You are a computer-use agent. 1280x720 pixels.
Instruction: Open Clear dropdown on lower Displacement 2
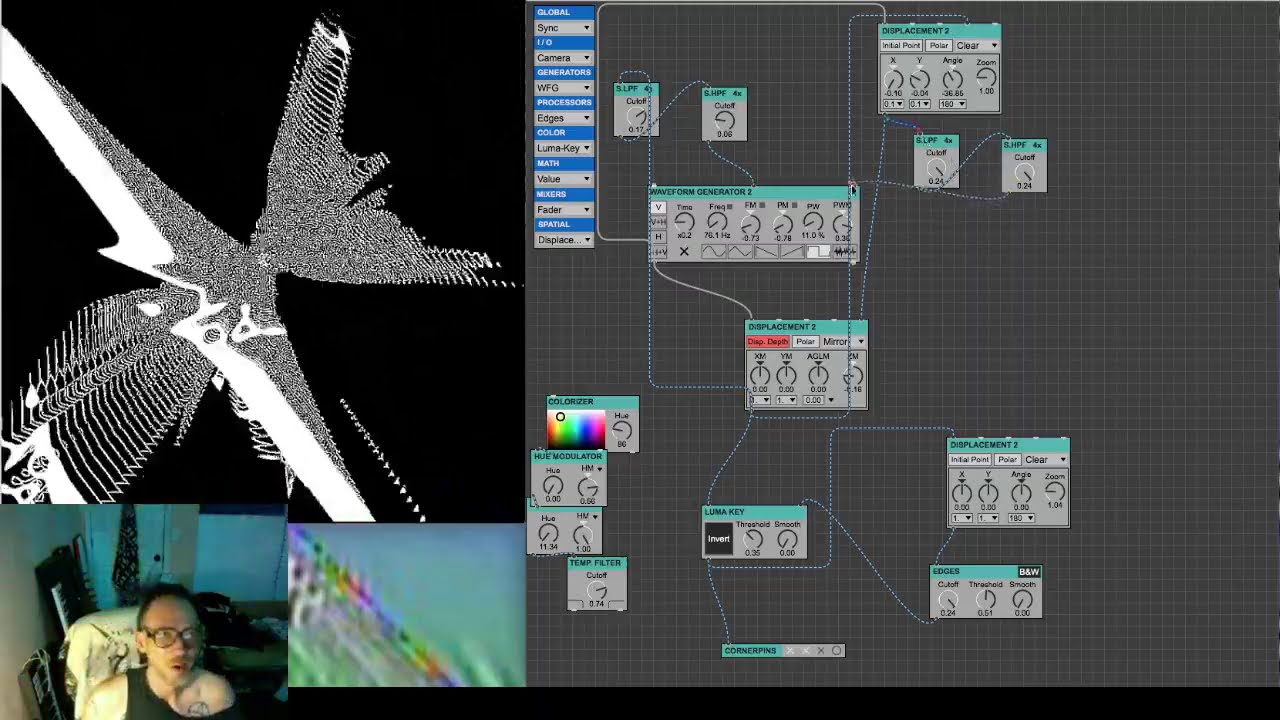pyautogui.click(x=1045, y=460)
